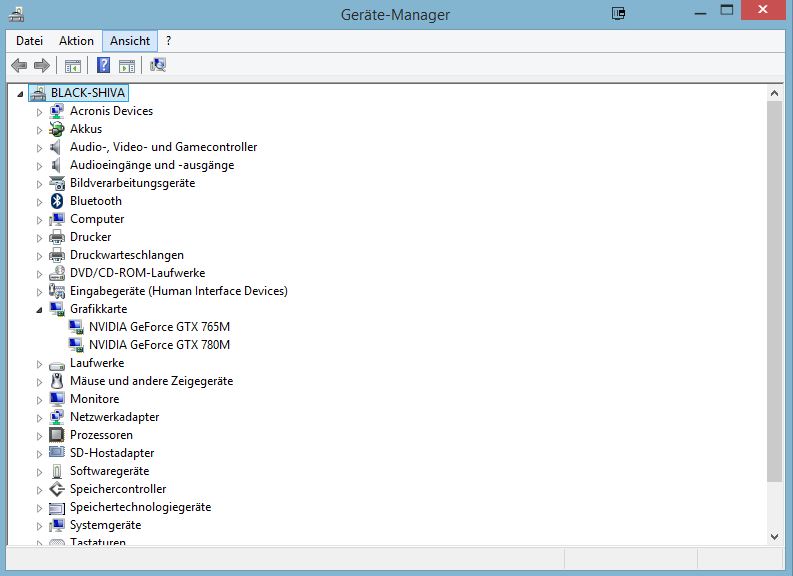Expand the Druckwarteschlangen category
Screen dimensions: 793x576
[x=39, y=256]
